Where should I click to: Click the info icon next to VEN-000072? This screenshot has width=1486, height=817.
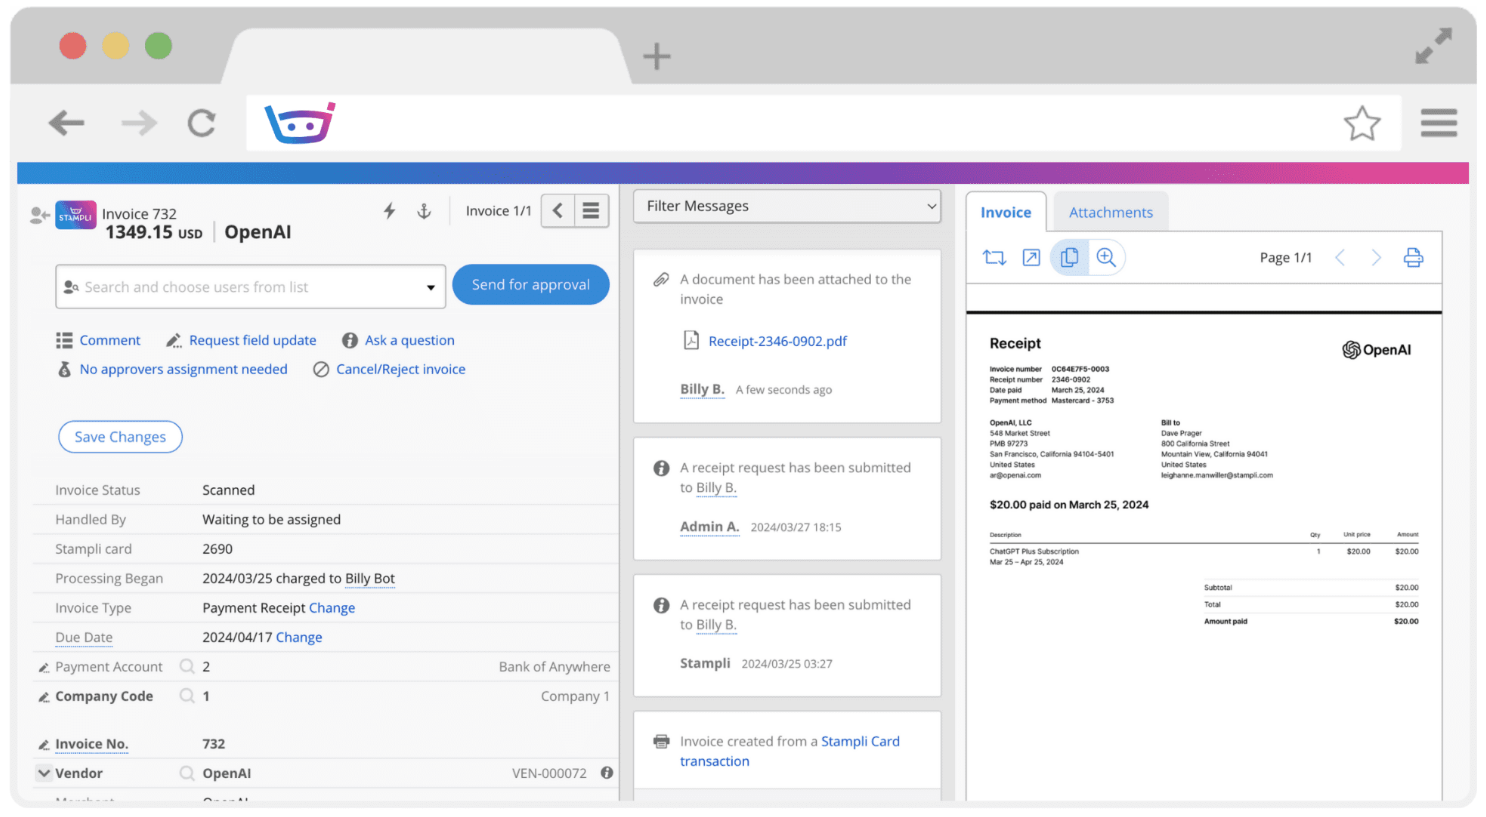tap(607, 773)
